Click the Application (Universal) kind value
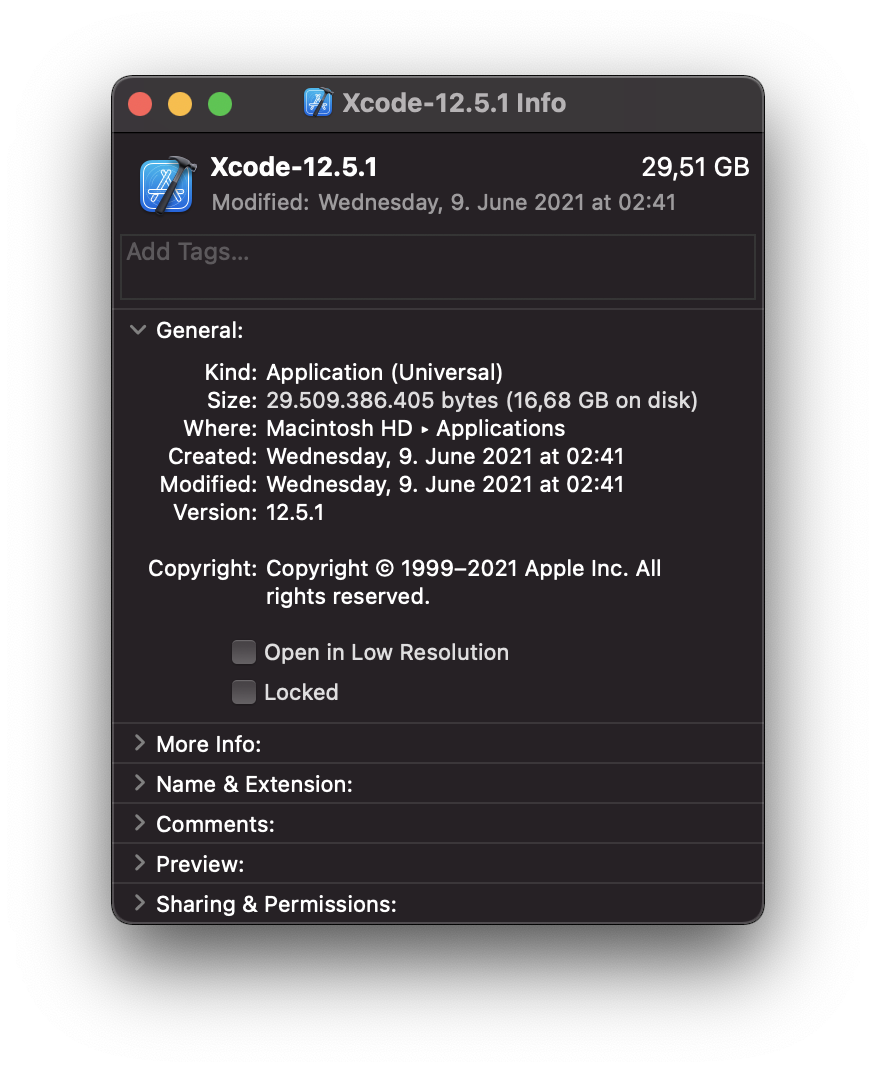 coord(384,373)
